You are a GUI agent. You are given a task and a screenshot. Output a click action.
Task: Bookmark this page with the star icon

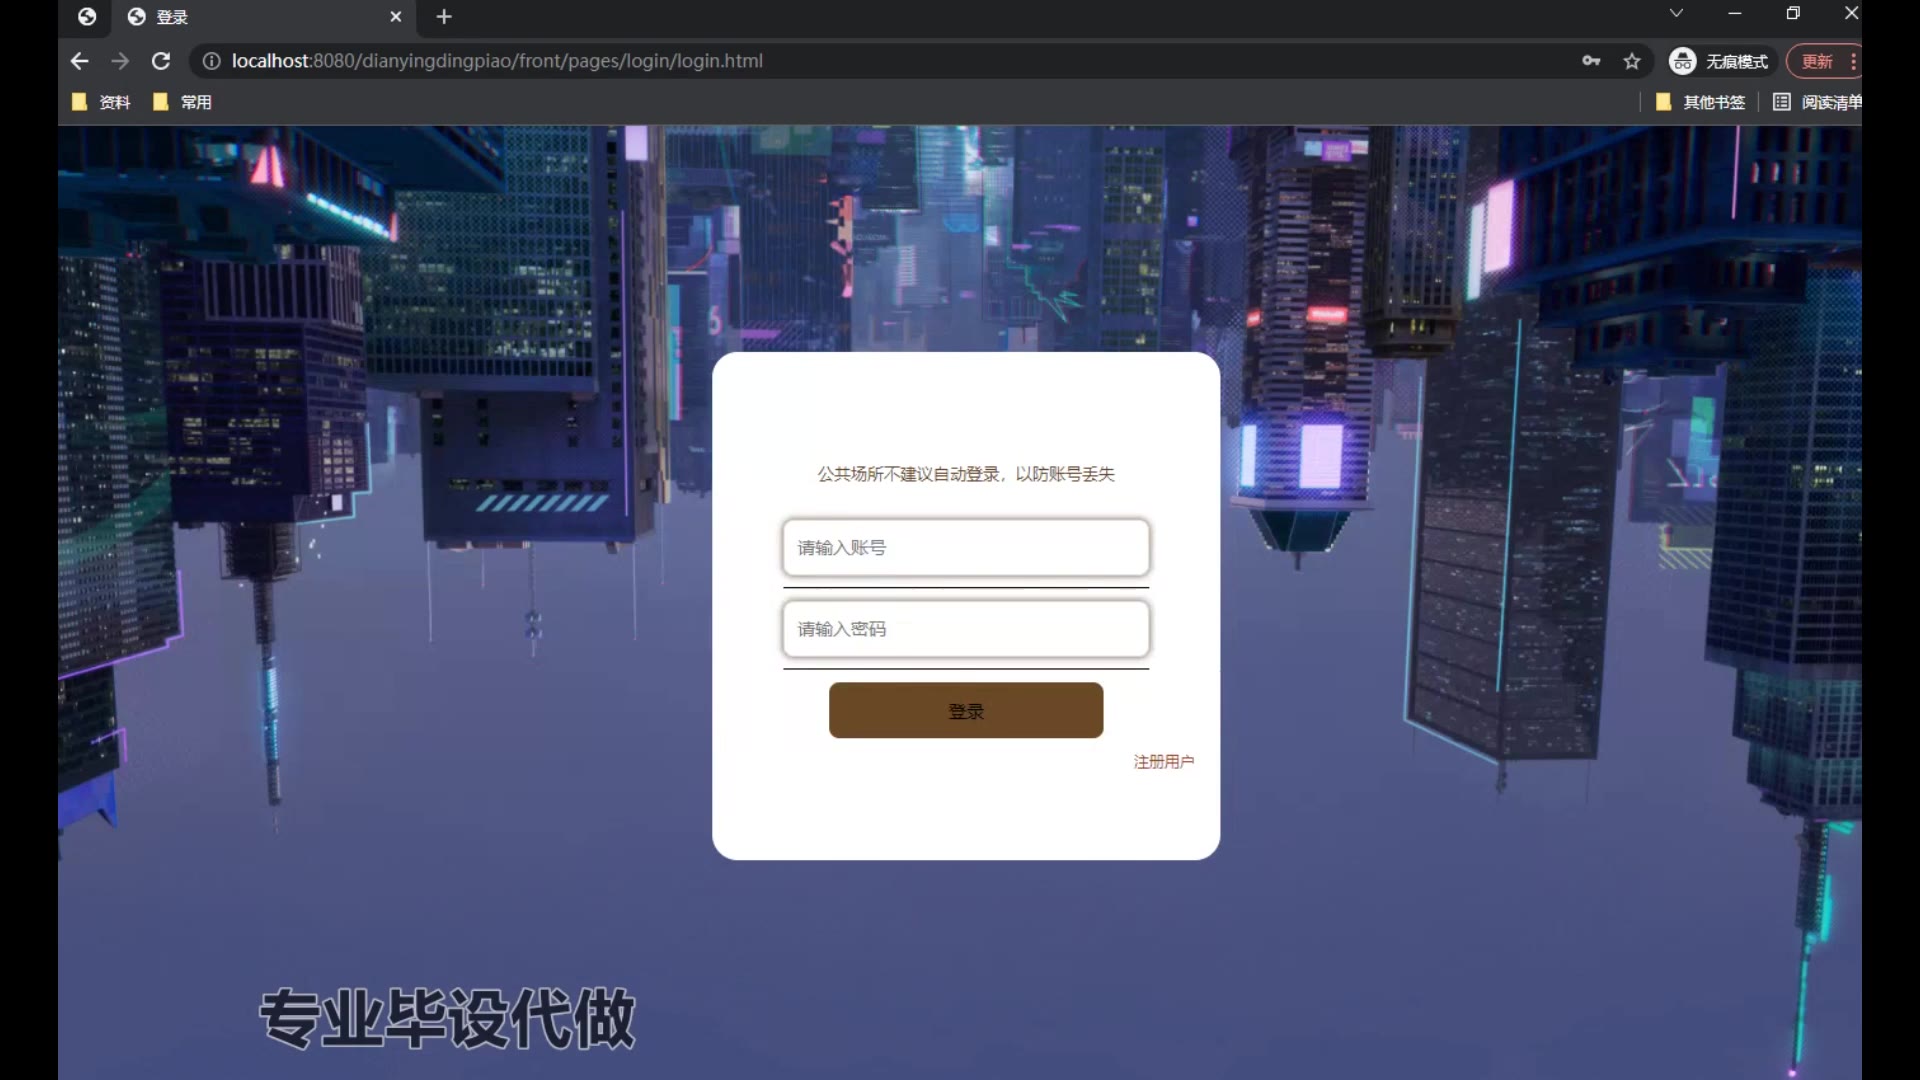pyautogui.click(x=1632, y=61)
